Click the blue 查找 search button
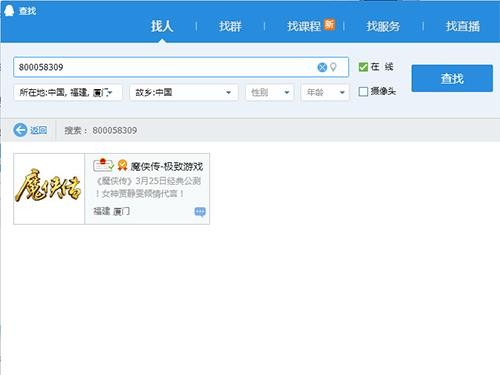Screen dimensions: 500x375 click(452, 78)
